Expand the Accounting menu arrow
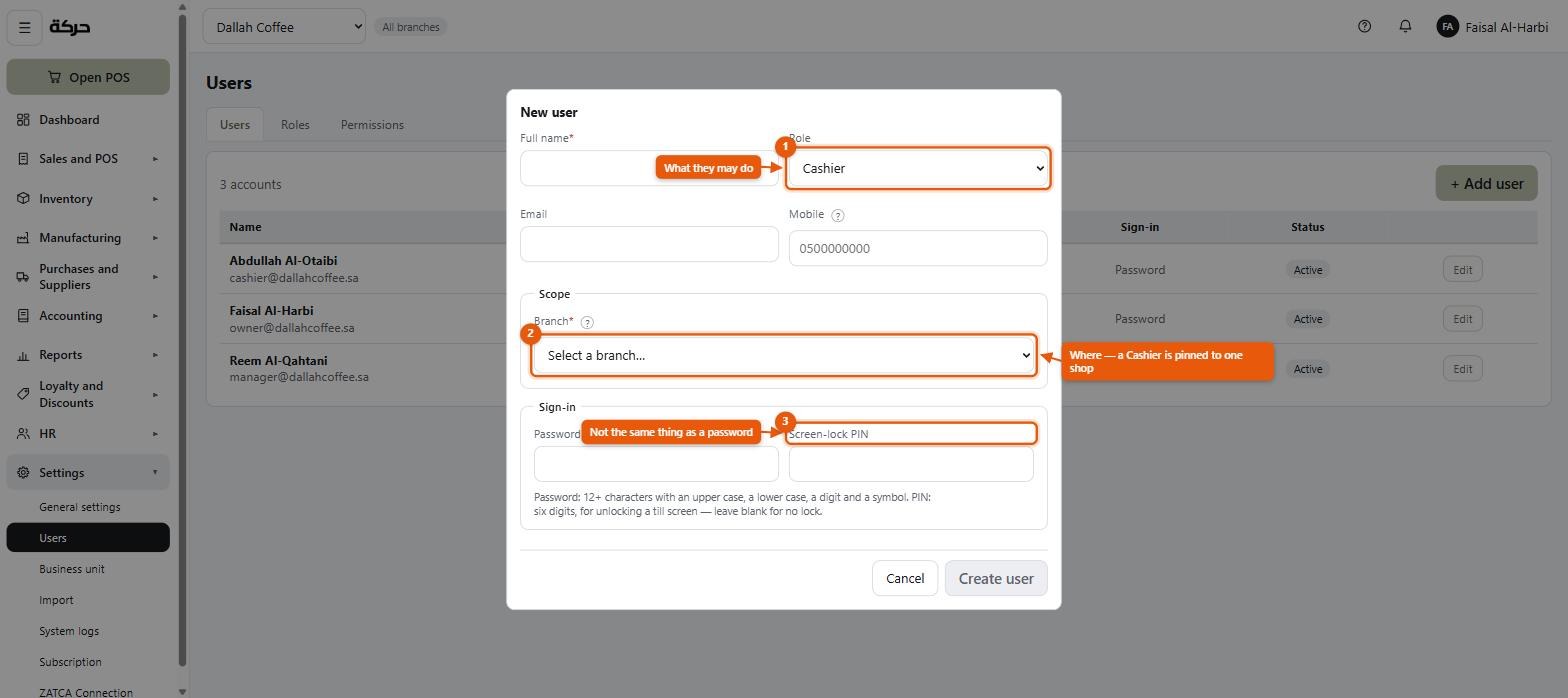Viewport: 1568px width, 698px height. pos(155,316)
